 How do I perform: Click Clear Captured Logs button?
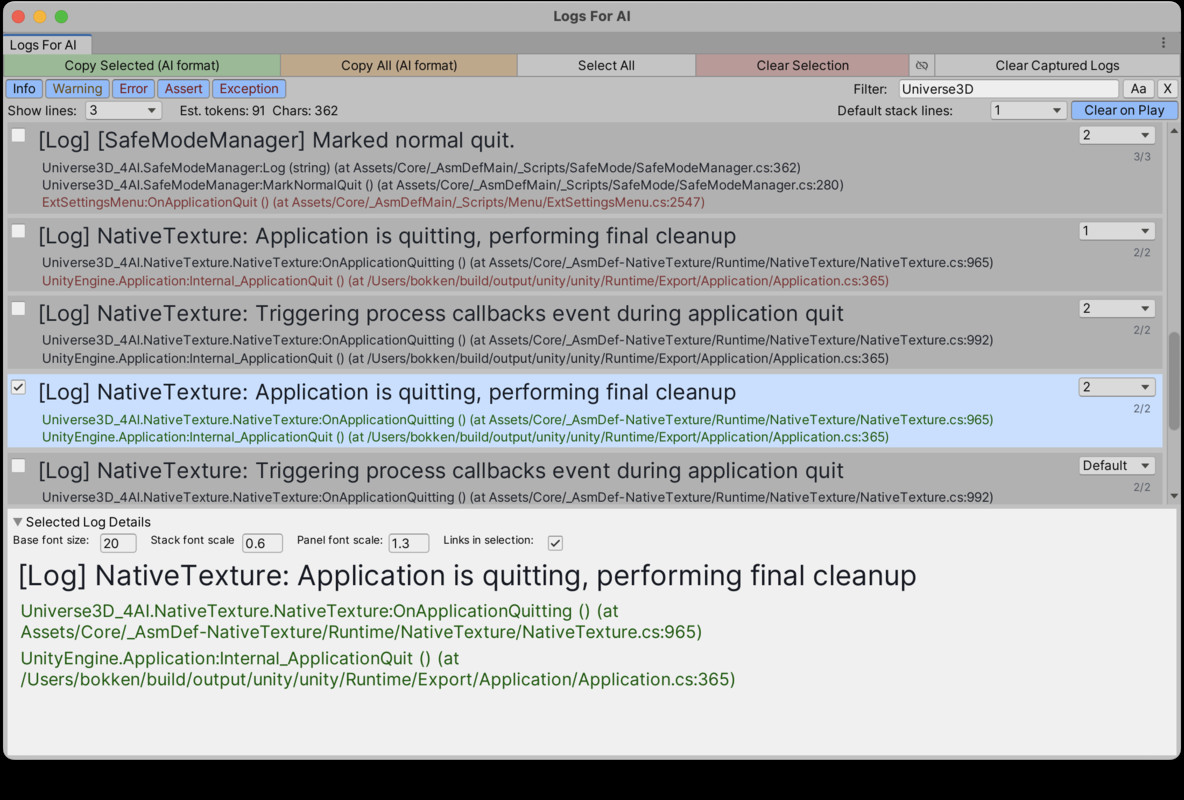pyautogui.click(x=1056, y=66)
